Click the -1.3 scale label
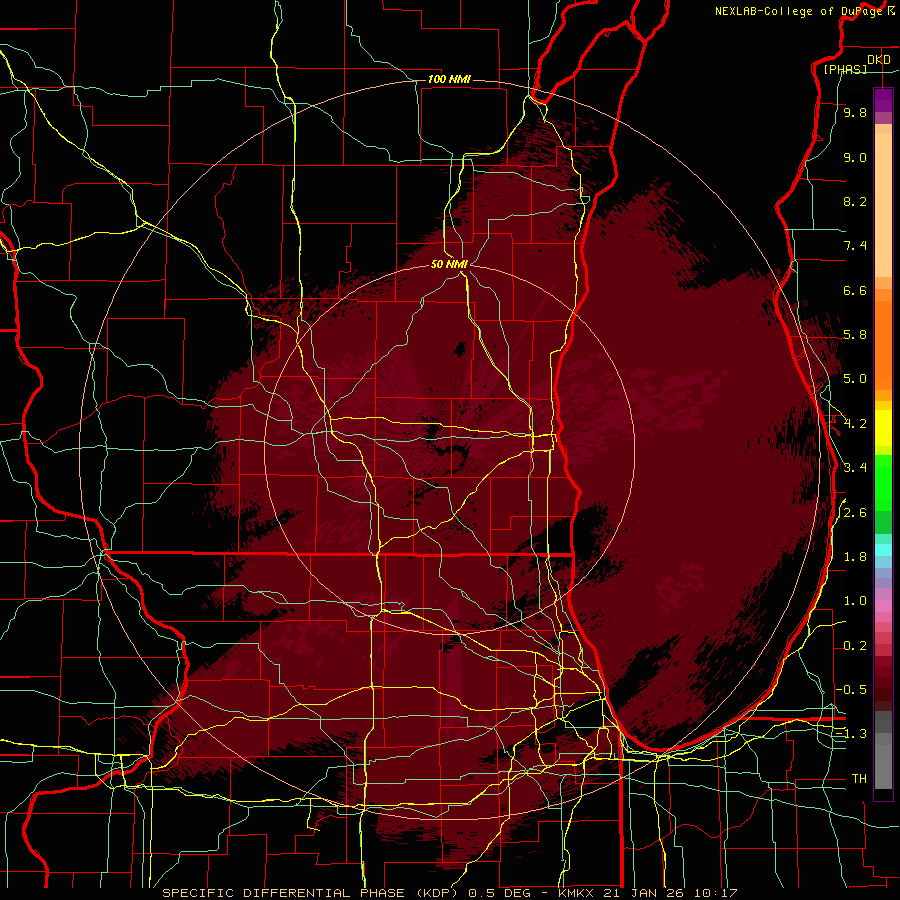The image size is (900, 900). tap(851, 734)
